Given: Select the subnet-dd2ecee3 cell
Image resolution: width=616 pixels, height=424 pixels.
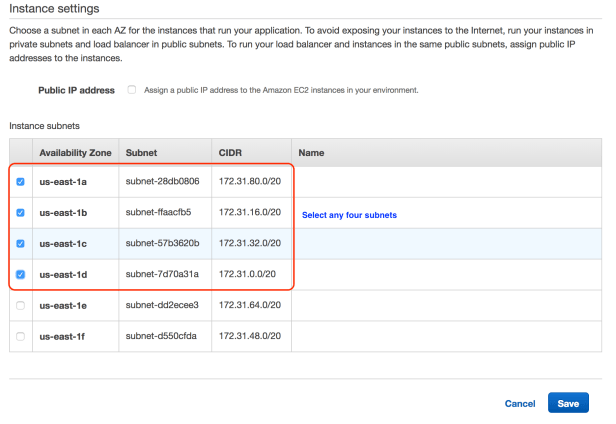Looking at the screenshot, I should (162, 305).
